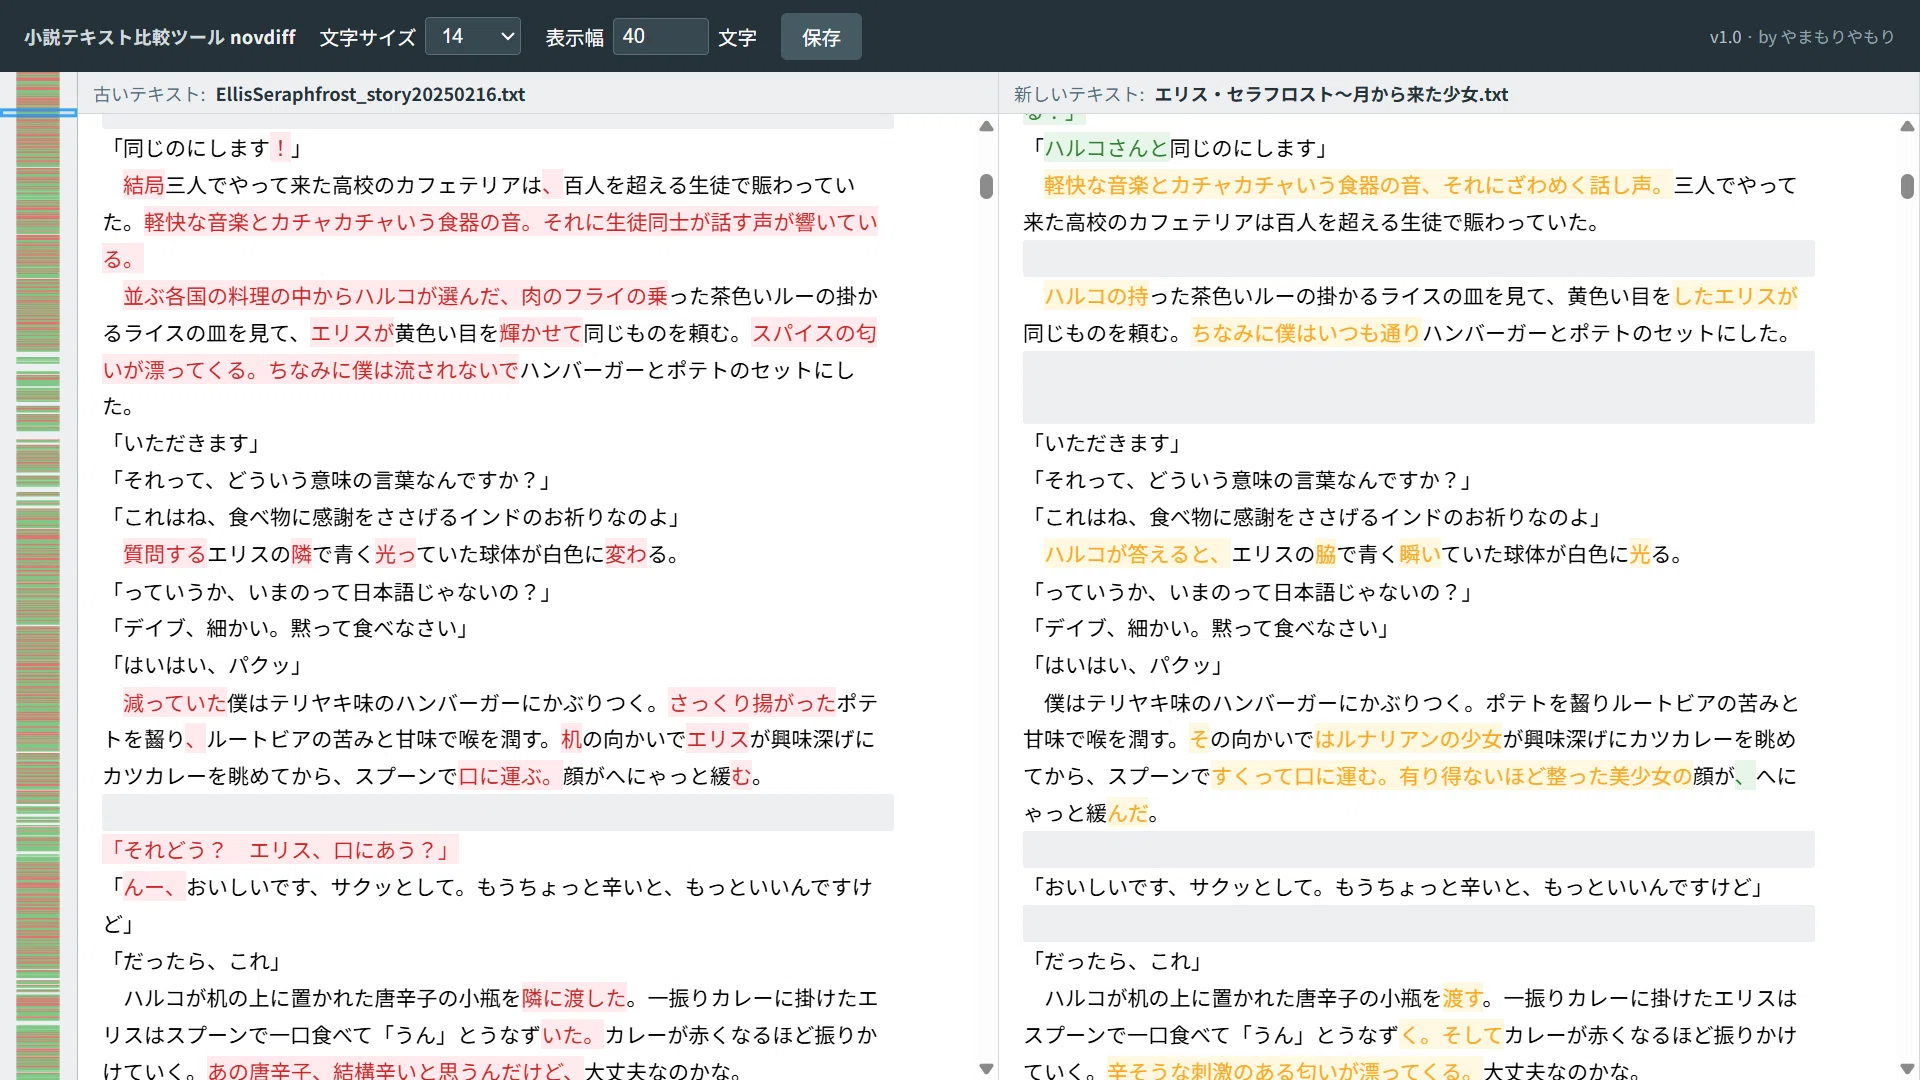This screenshot has height=1080, width=1920.
Task: Click left pane deleted line 「それどう？ エリス、口にあう？」
Action: click(x=281, y=850)
